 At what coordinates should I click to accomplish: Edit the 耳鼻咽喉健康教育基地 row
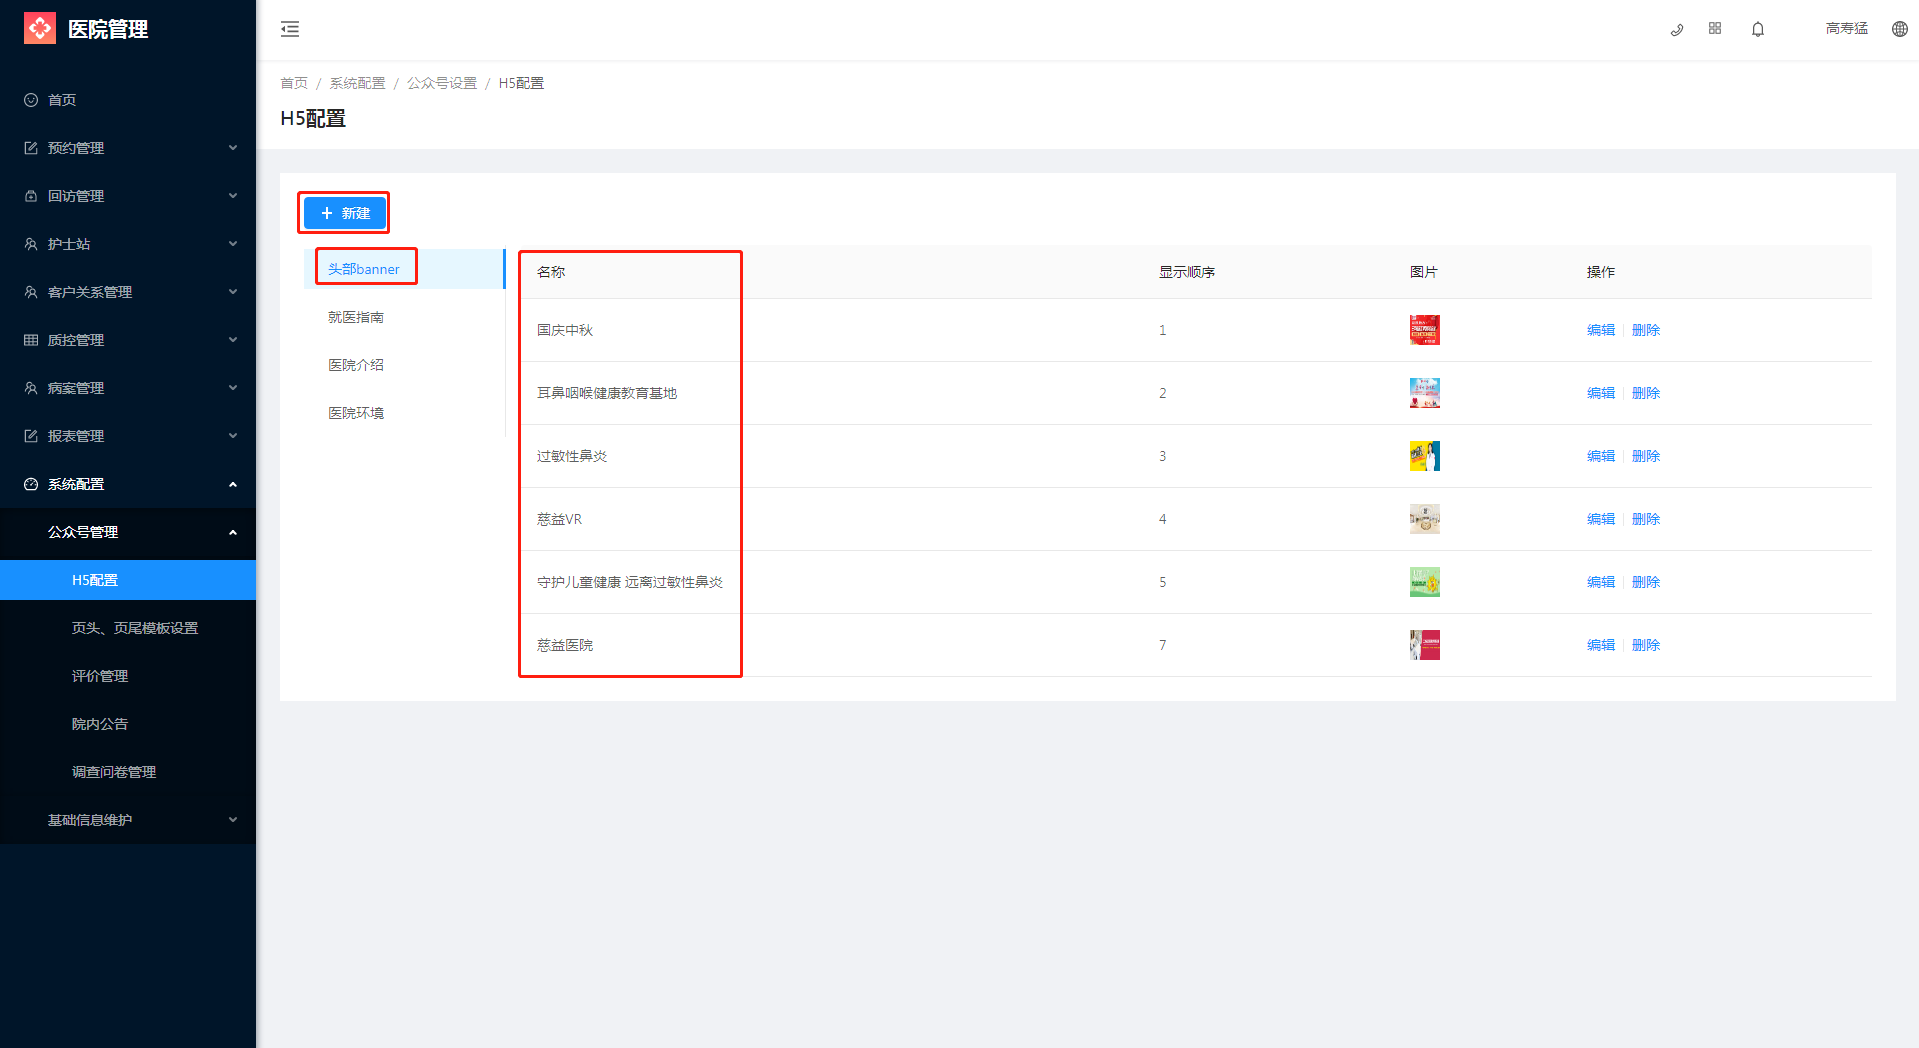tap(1600, 393)
